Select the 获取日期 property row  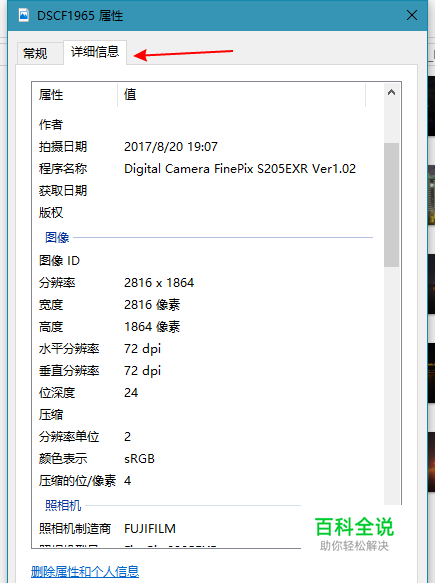[x=63, y=191]
